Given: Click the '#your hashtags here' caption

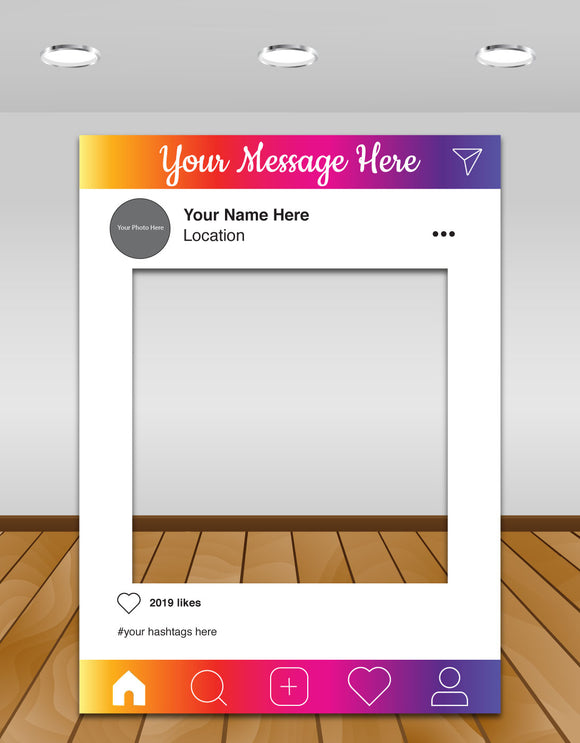Looking at the screenshot, I should pos(167,632).
